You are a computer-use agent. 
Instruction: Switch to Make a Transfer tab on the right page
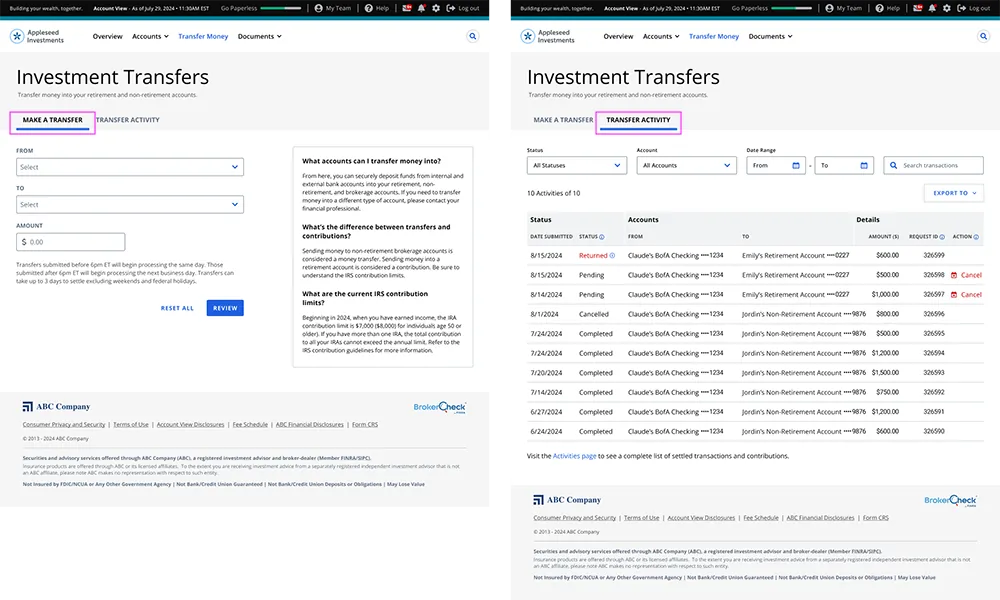tap(563, 120)
